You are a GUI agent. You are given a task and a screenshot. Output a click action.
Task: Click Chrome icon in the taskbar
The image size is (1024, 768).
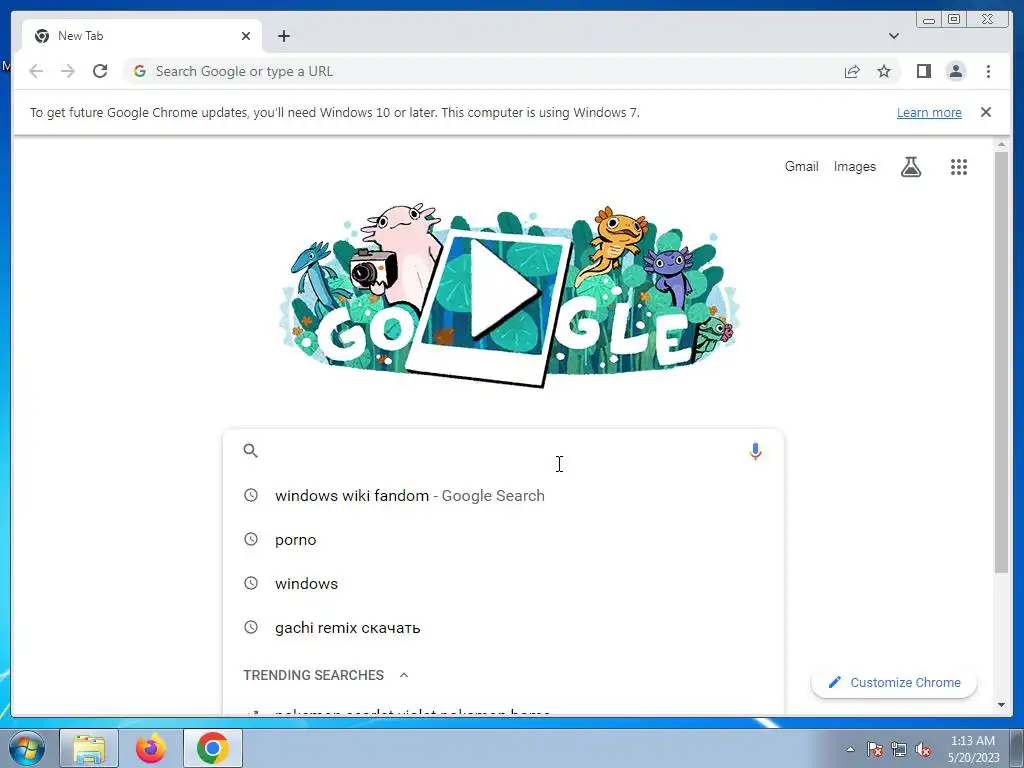[x=212, y=748]
